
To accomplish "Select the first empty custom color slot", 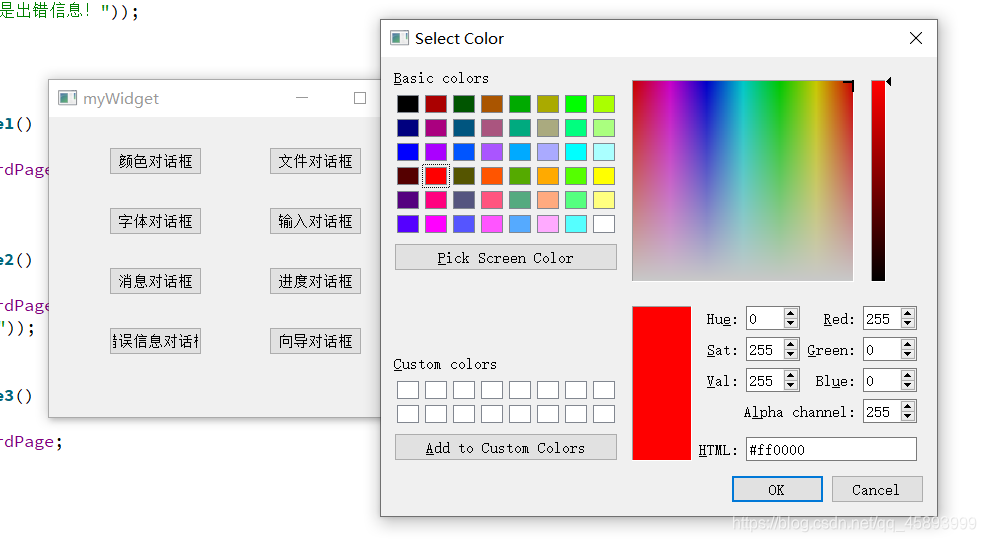I will click(x=407, y=390).
